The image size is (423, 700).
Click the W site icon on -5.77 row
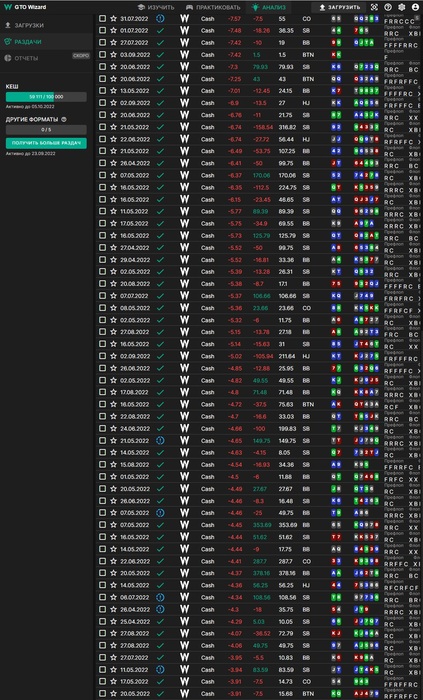pyautogui.click(x=184, y=212)
